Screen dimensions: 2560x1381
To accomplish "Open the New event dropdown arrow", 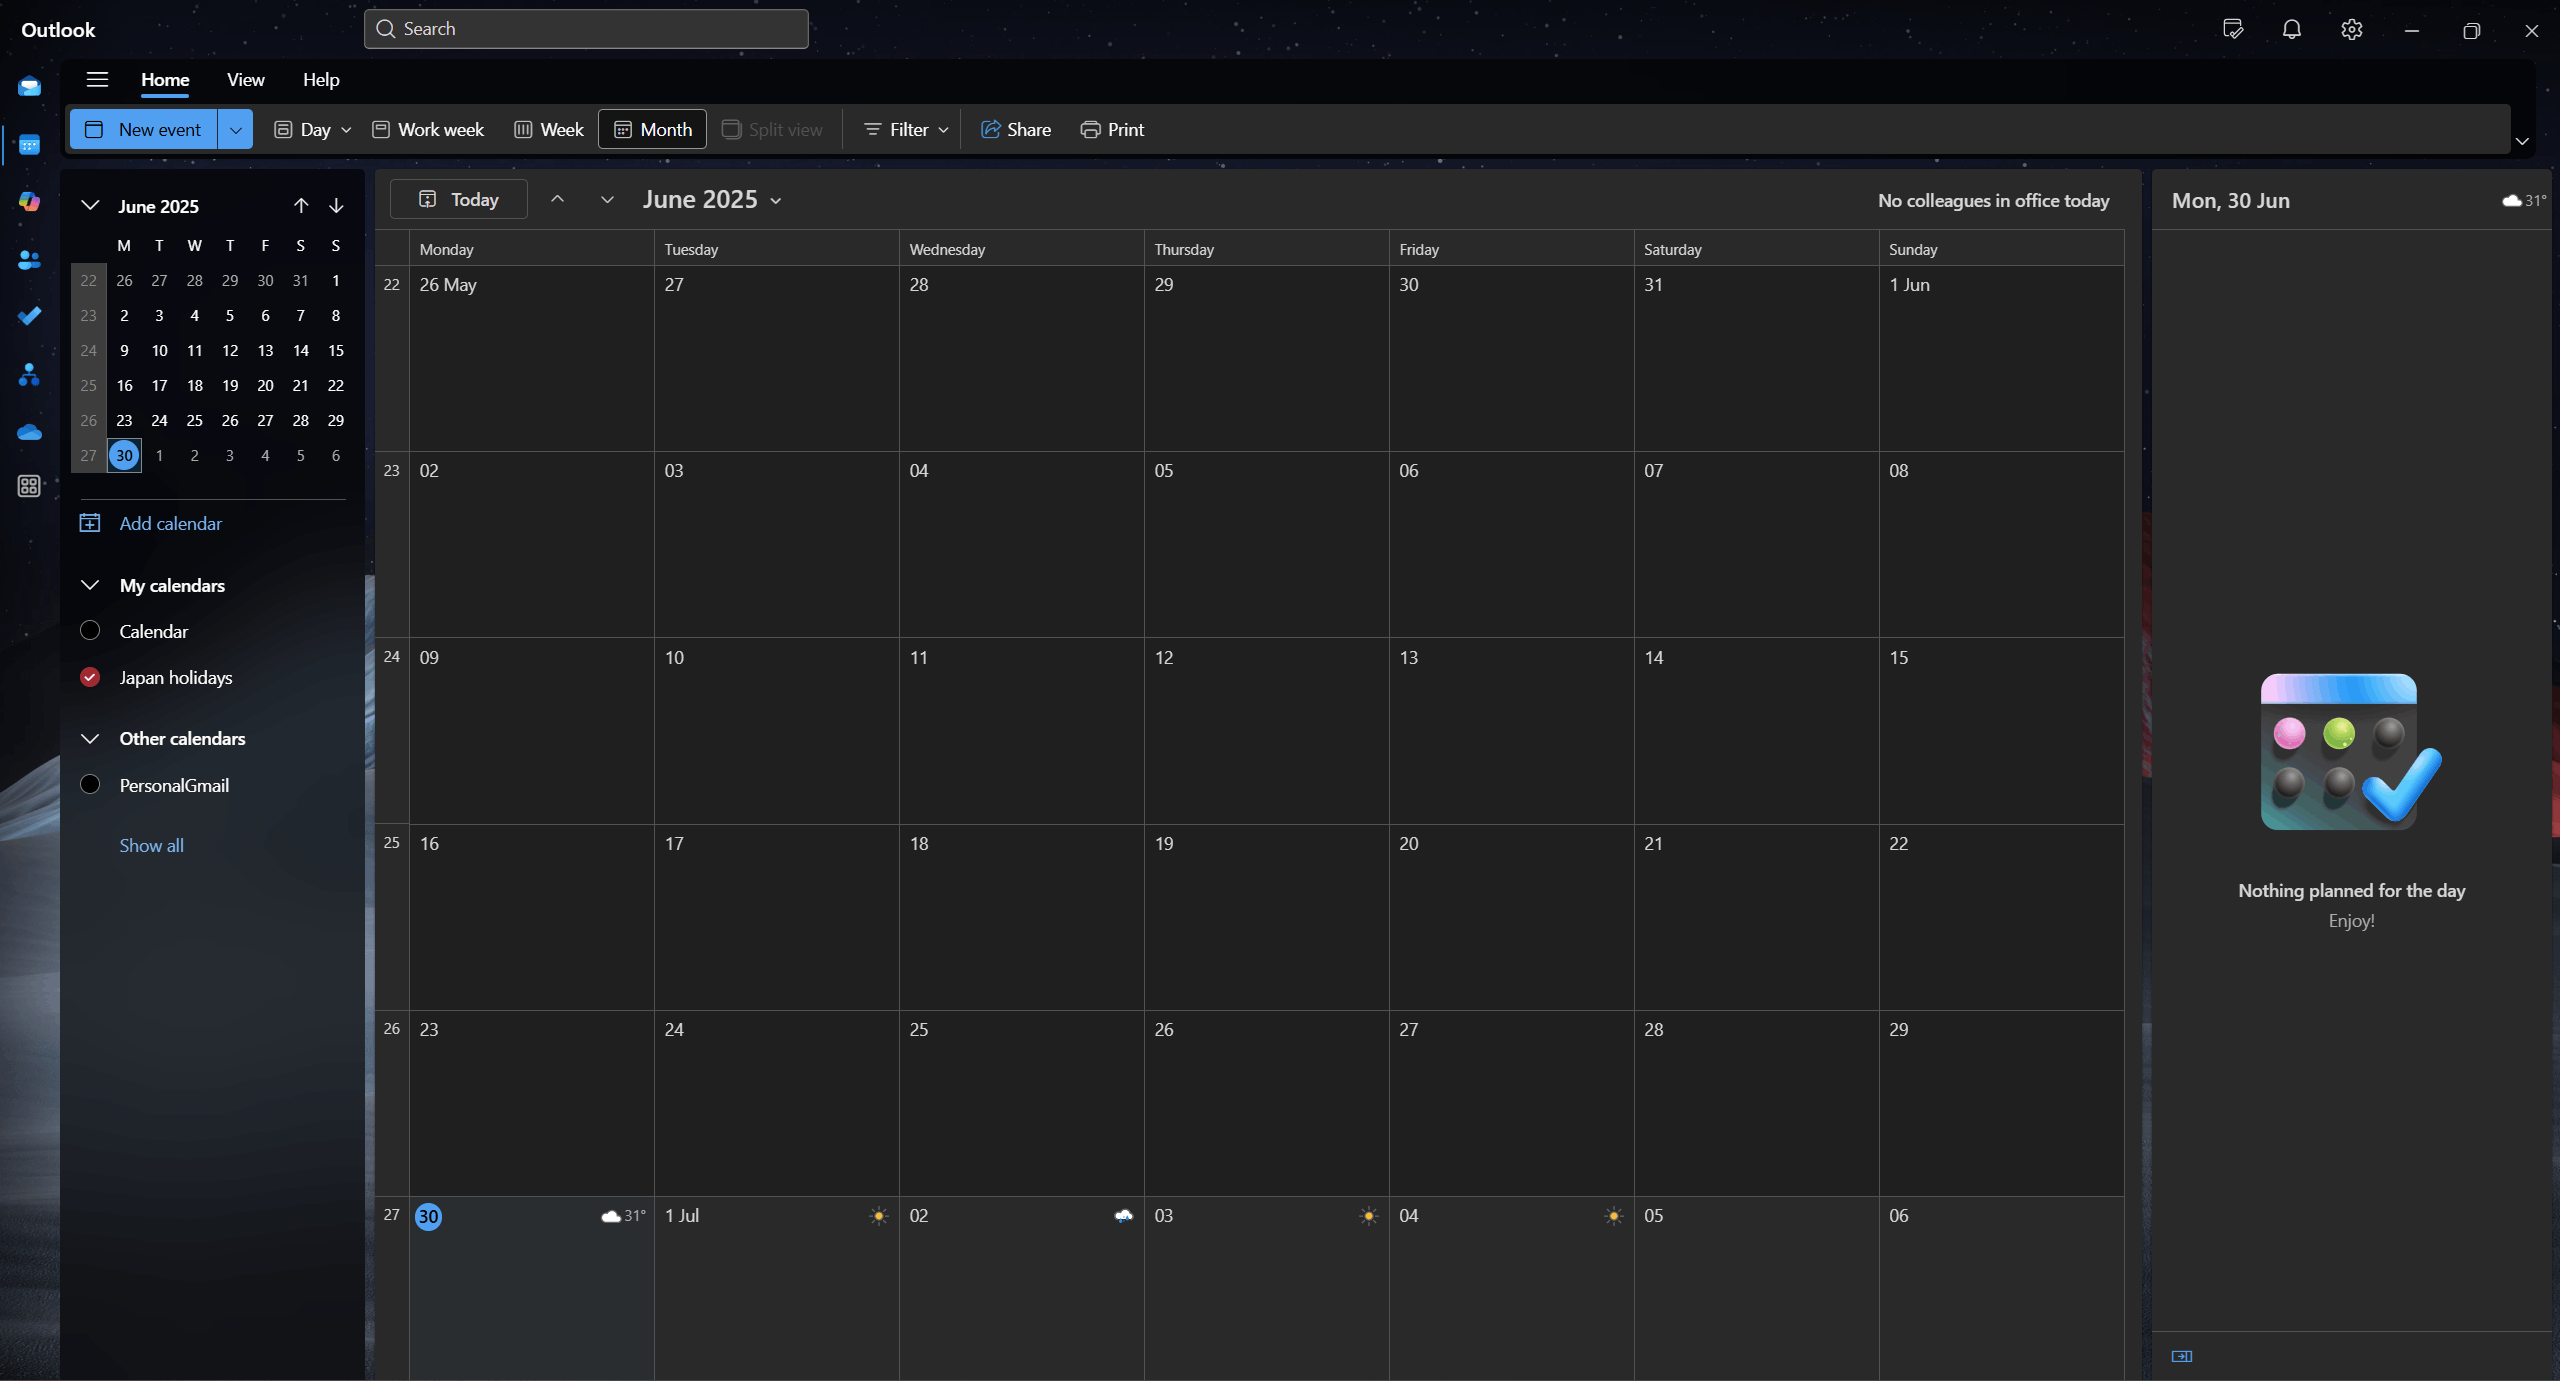I will point(235,129).
